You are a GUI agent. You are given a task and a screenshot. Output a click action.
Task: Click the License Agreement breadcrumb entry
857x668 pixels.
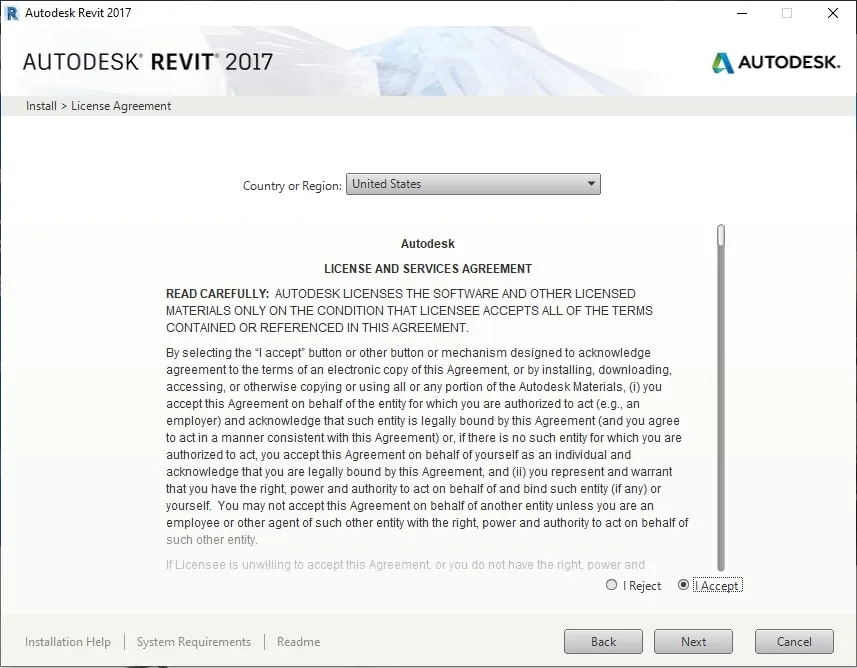(x=120, y=105)
